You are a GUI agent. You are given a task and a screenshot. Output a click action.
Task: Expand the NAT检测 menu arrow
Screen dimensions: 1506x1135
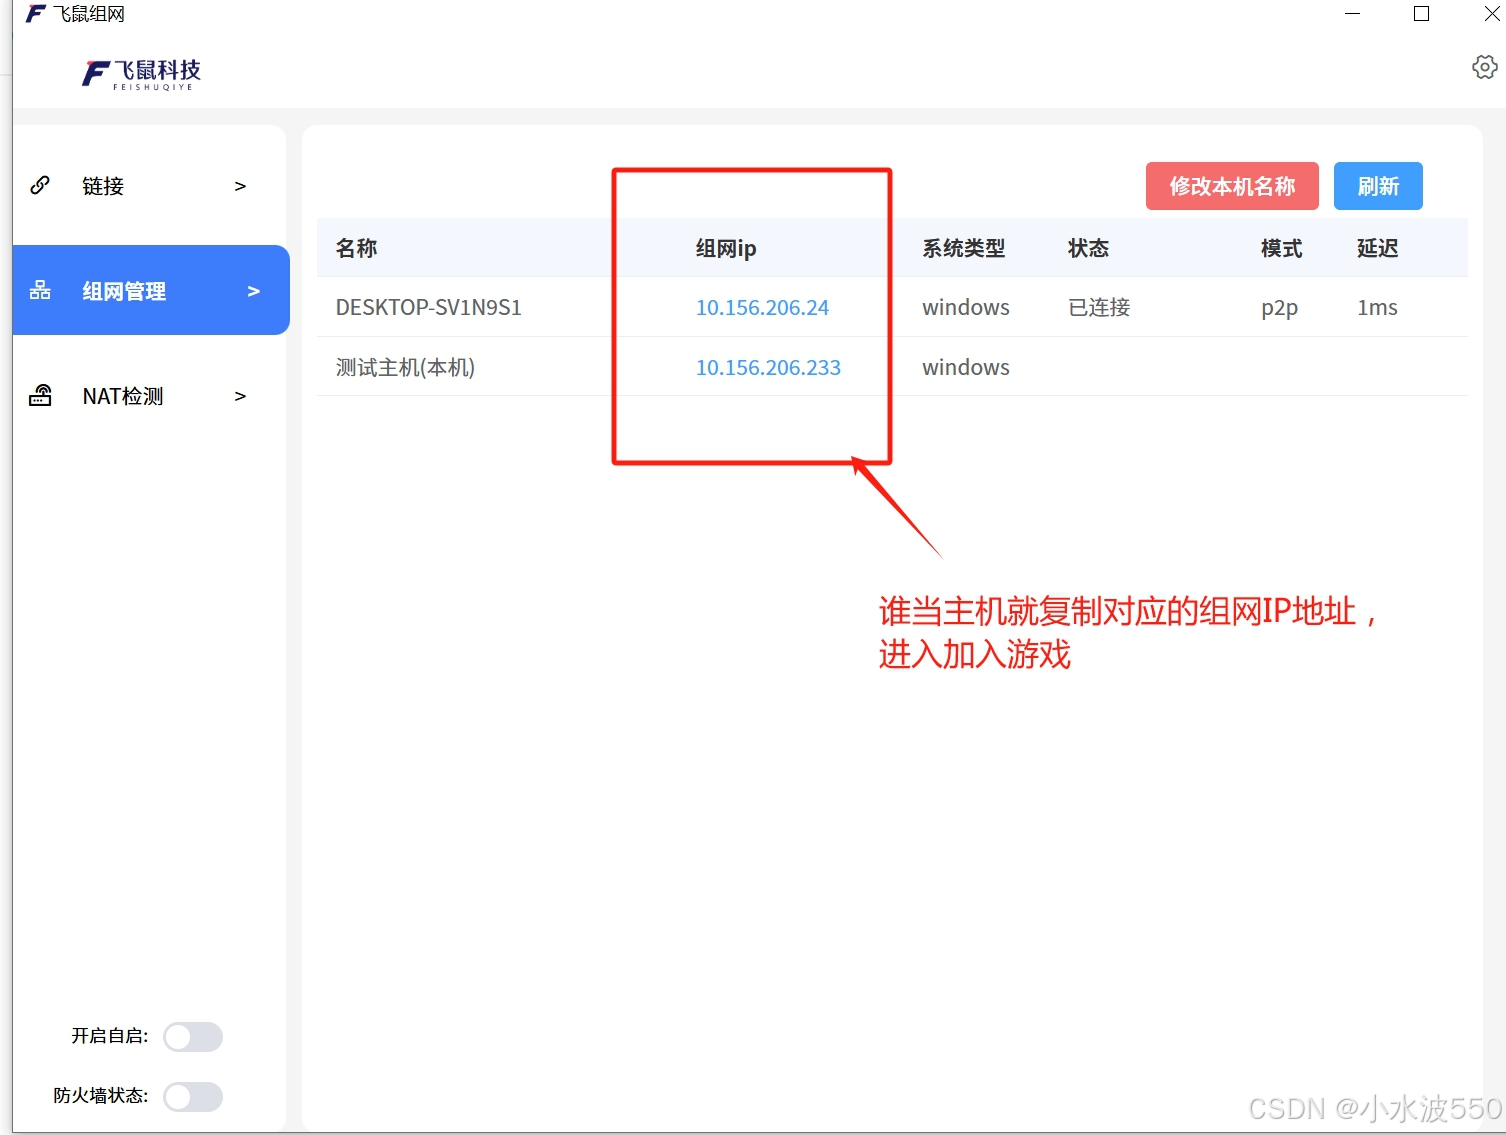tap(240, 396)
